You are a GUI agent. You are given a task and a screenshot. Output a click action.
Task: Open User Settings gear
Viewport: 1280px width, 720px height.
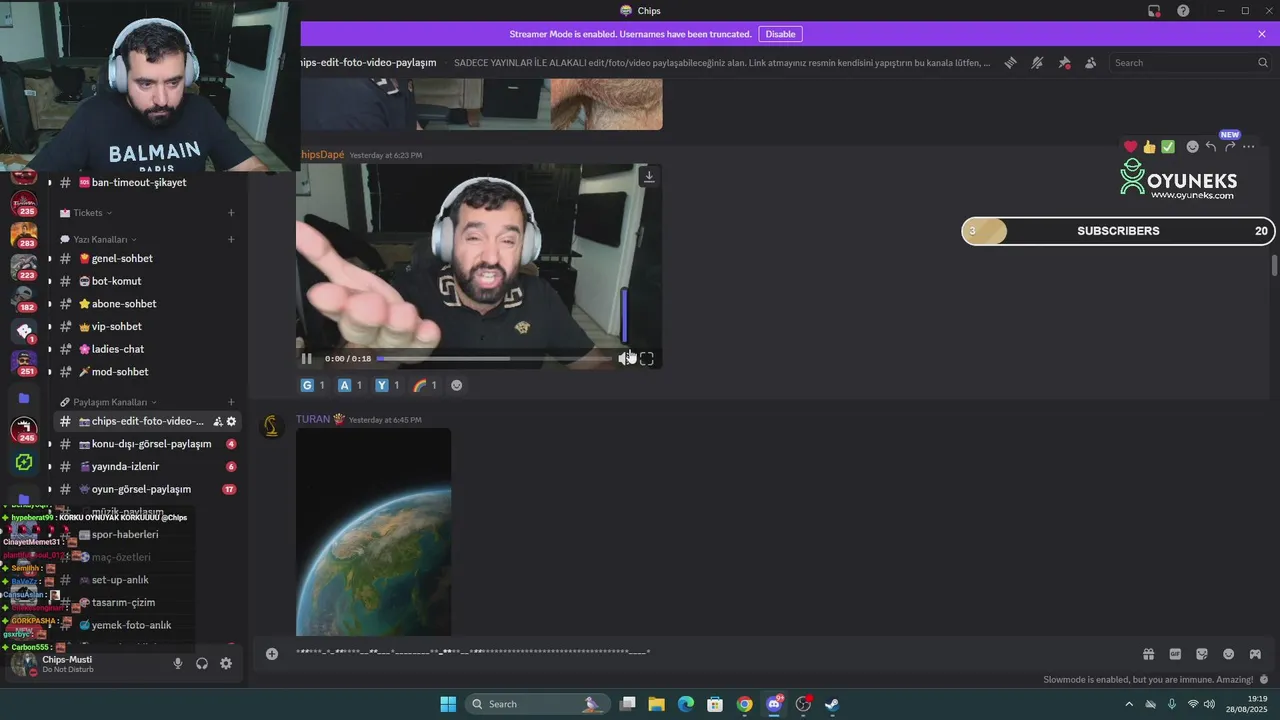(226, 664)
